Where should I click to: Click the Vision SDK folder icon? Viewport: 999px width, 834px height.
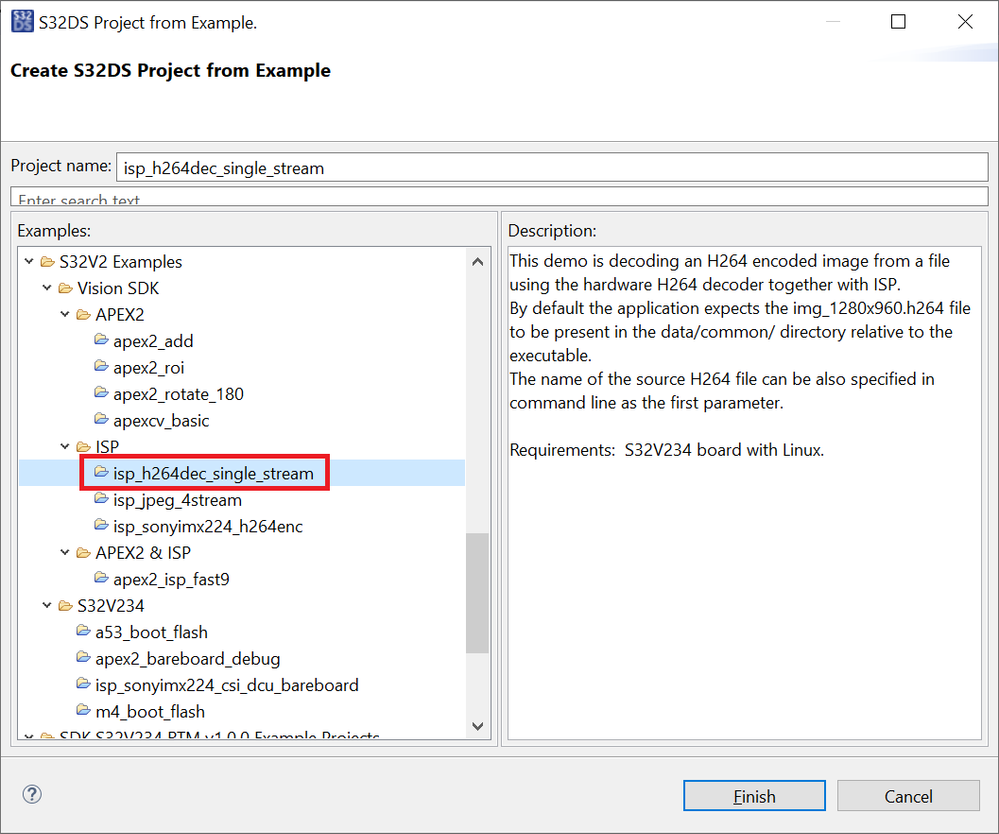coord(65,288)
